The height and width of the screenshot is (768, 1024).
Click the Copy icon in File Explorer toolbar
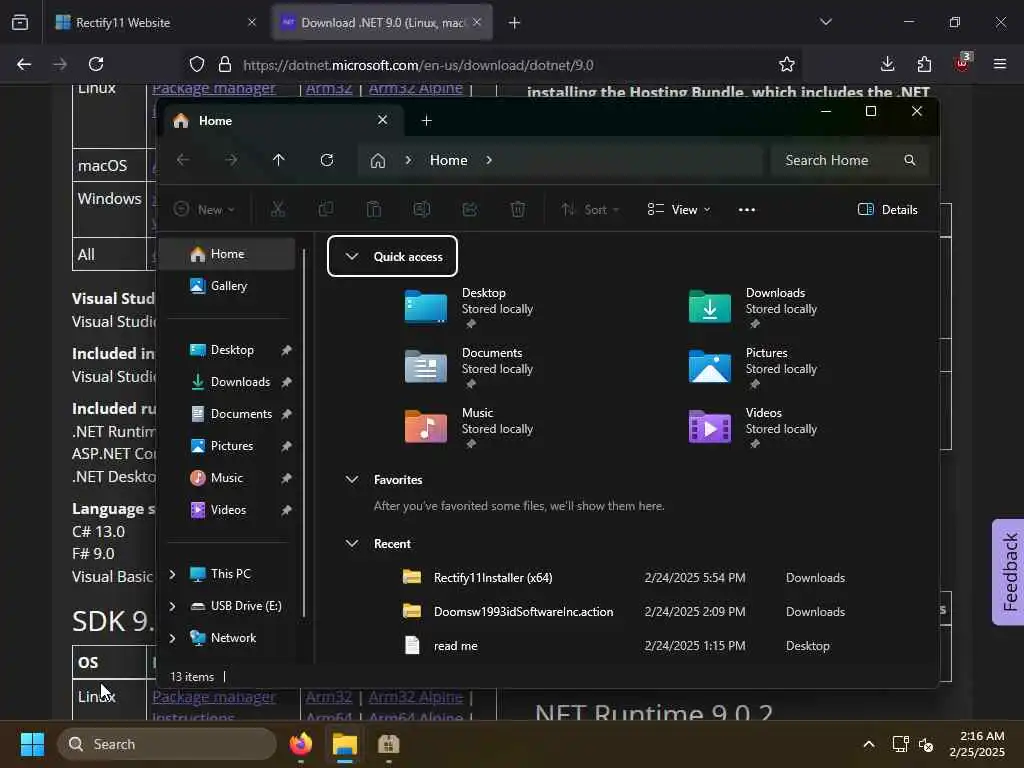click(x=325, y=209)
